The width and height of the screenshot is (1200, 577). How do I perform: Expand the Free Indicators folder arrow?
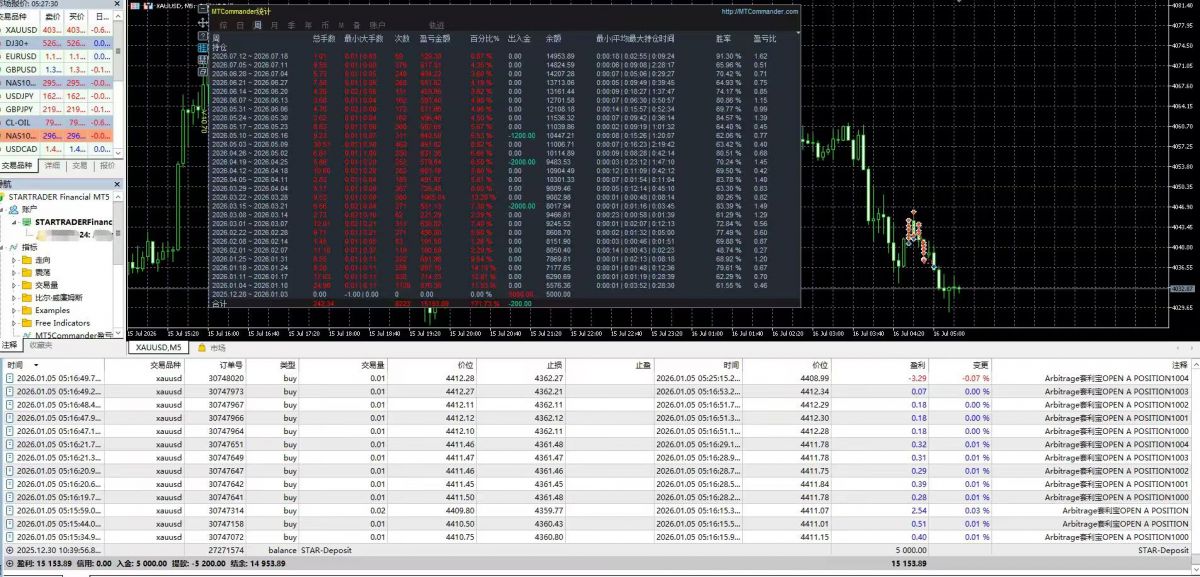[x=14, y=323]
